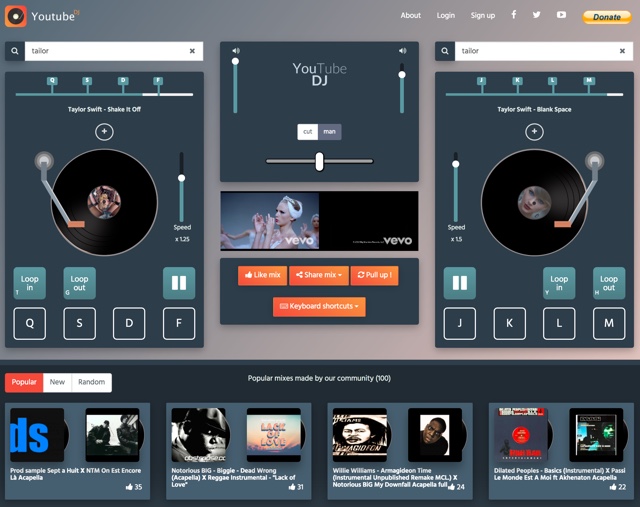Trigger the L cue pad
Screen dimensions: 640x507
559,323
